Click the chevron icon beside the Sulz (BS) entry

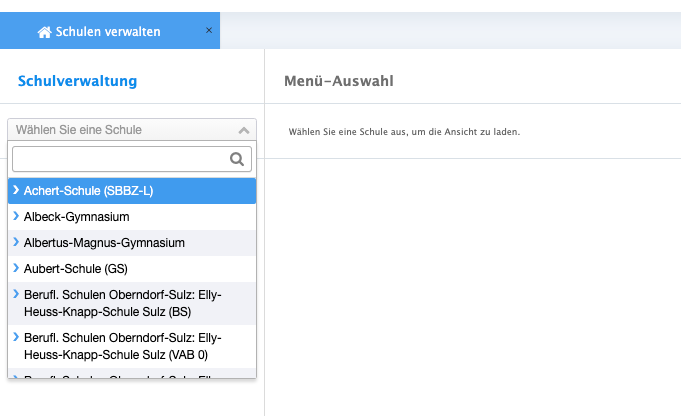[x=16, y=294]
